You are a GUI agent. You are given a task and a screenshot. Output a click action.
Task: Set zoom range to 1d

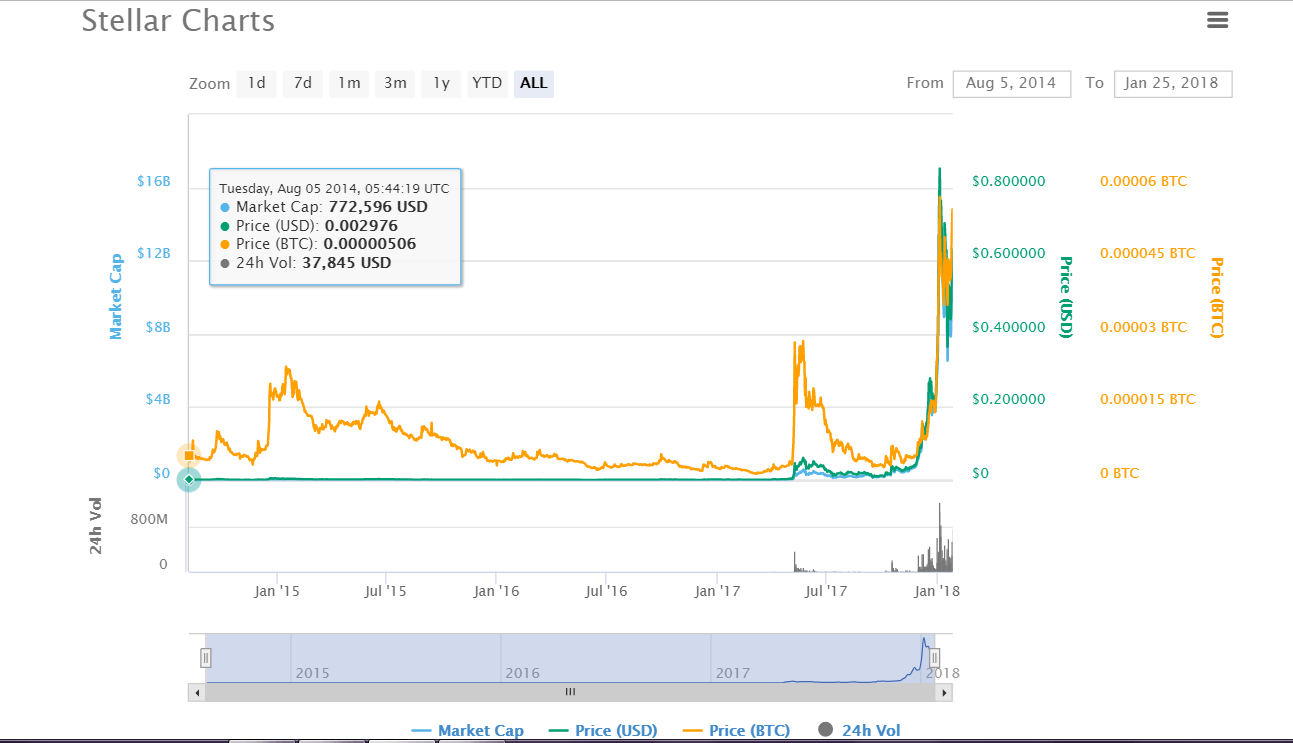click(x=257, y=83)
